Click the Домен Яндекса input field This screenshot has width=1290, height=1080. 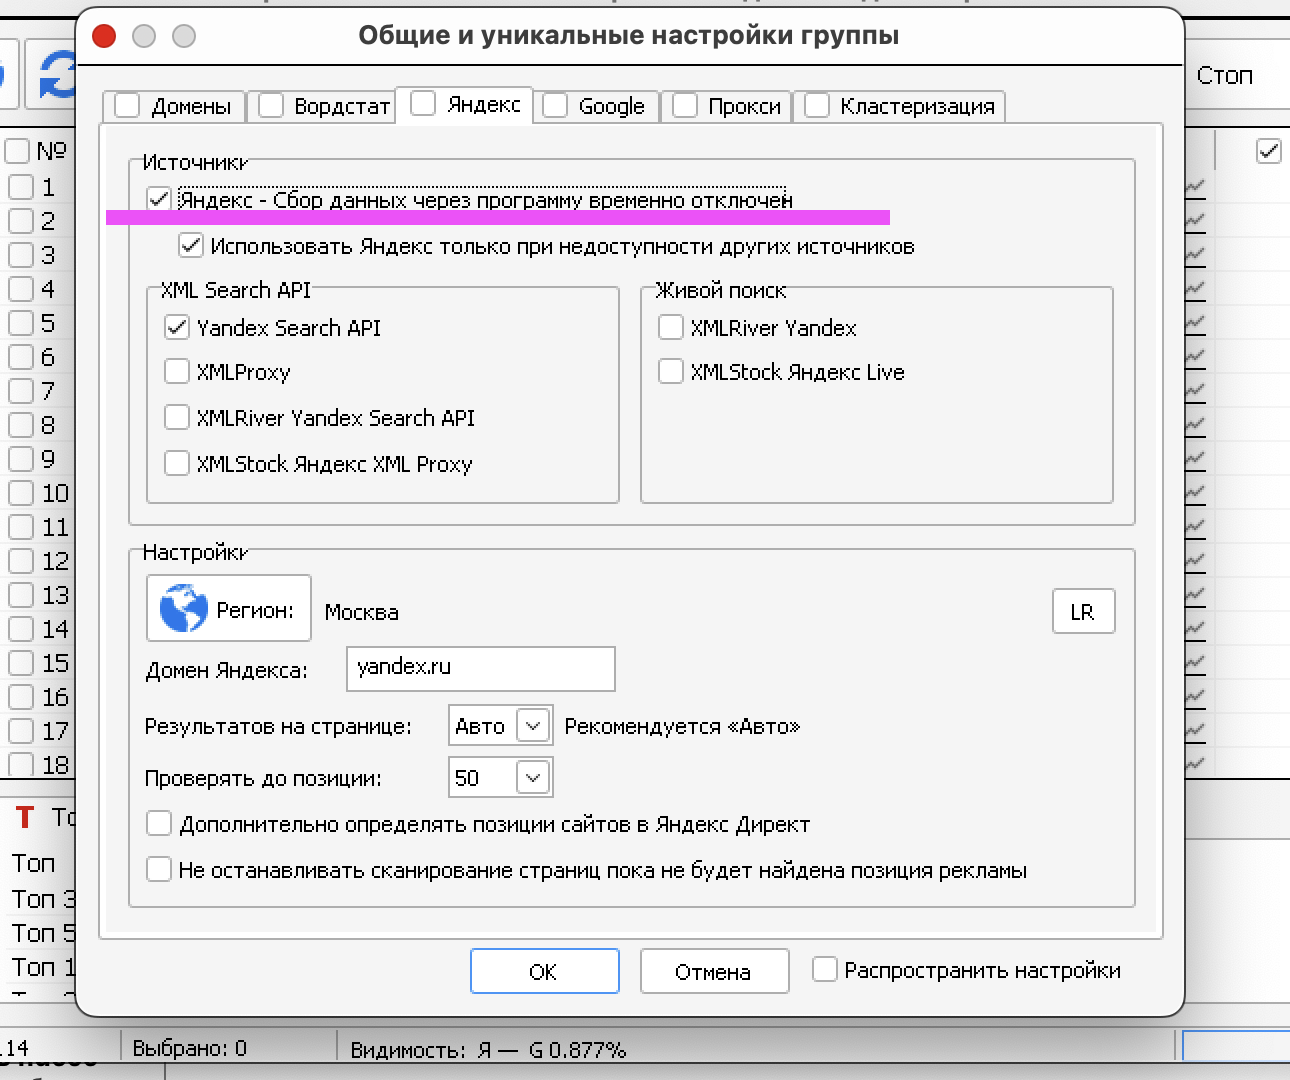point(480,668)
